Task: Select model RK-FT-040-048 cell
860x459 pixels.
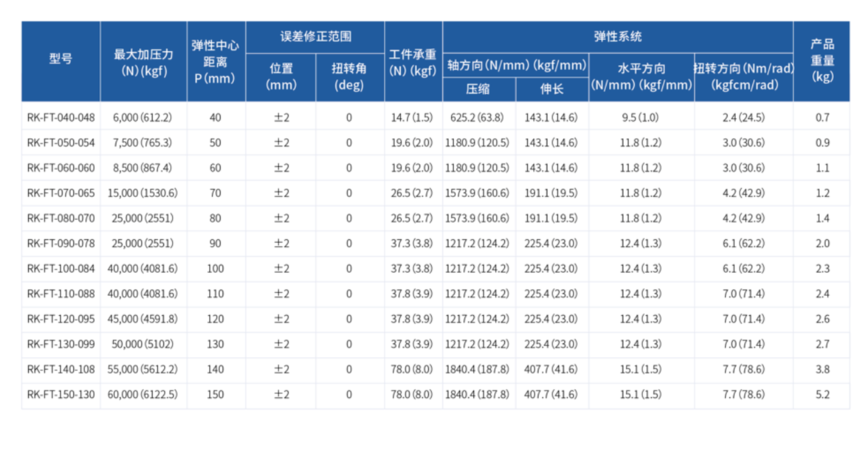Action: coord(61,118)
